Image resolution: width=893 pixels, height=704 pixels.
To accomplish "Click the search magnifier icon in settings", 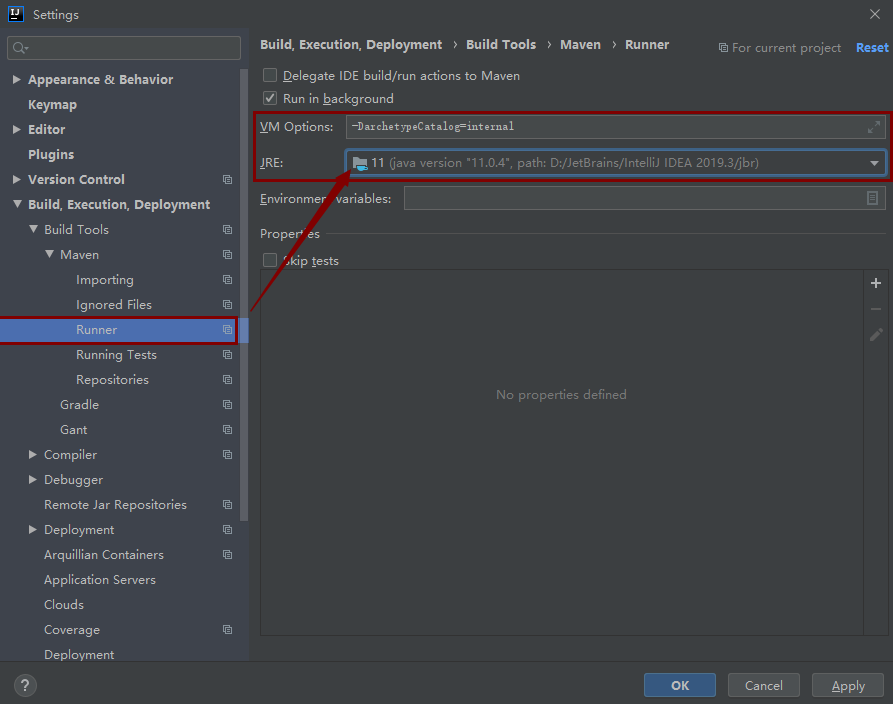I will click(20, 48).
